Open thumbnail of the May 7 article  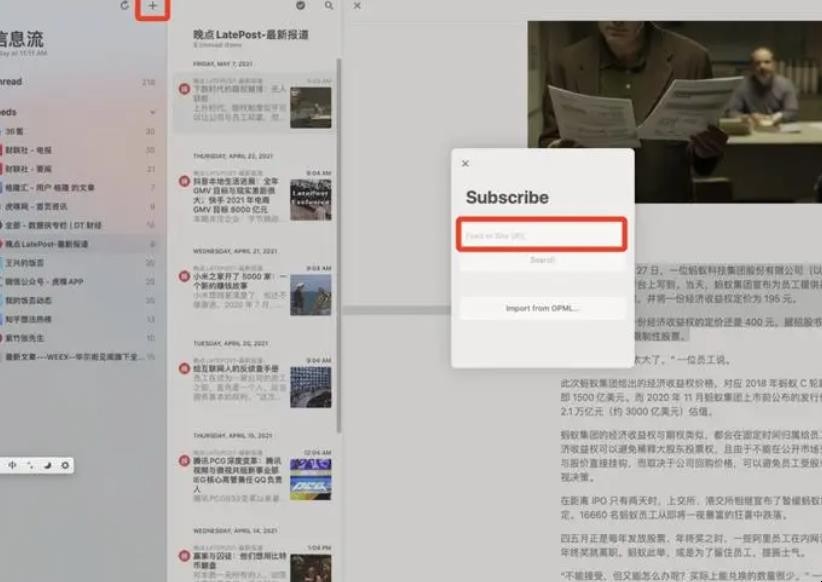tap(310, 106)
